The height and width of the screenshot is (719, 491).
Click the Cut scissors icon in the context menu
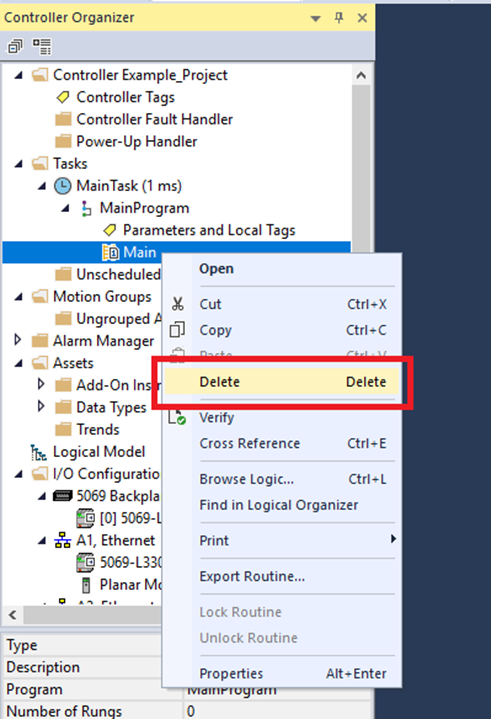(x=178, y=304)
